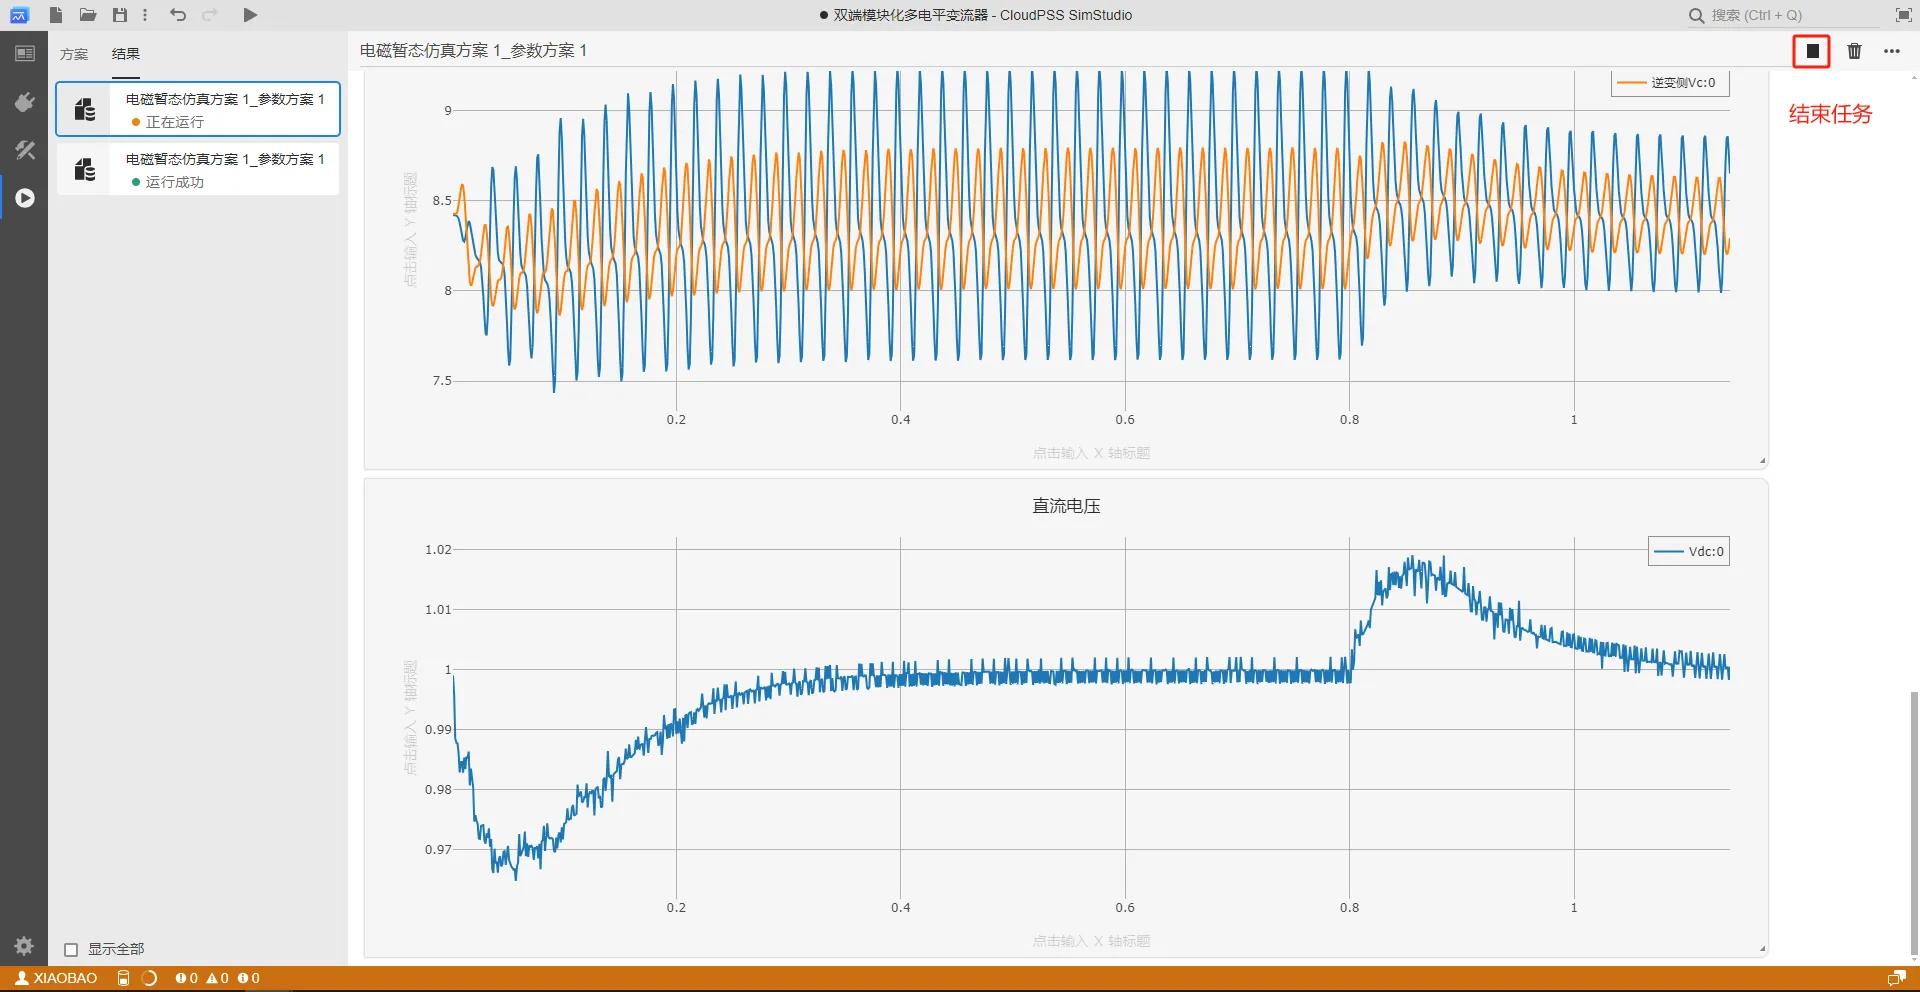Click the search box at top

[x=1783, y=15]
